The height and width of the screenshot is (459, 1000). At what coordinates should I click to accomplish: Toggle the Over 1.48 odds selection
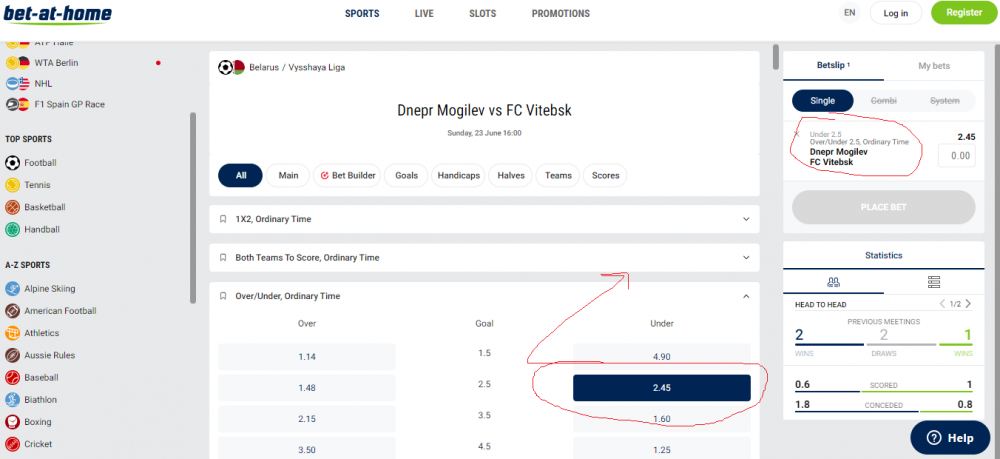[307, 388]
